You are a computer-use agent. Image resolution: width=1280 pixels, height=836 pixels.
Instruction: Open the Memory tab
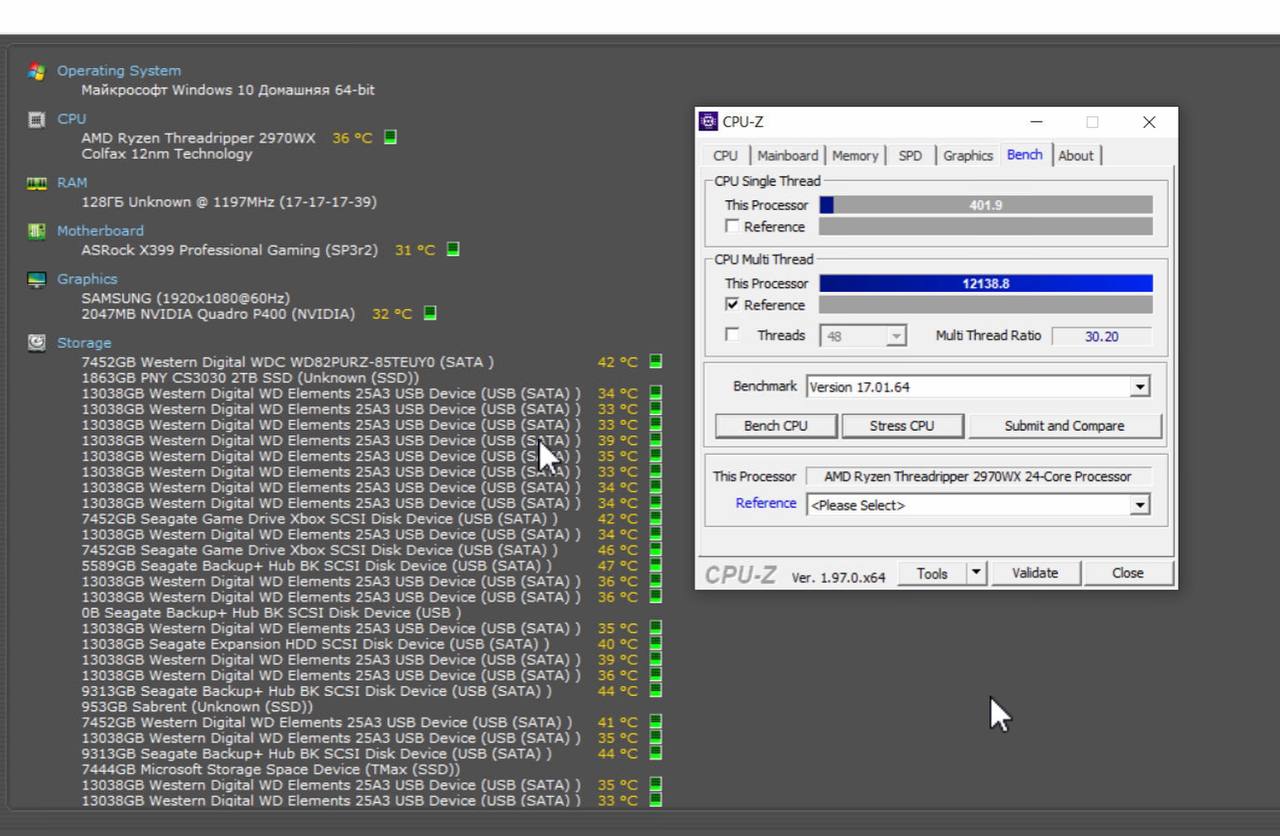[x=855, y=156]
